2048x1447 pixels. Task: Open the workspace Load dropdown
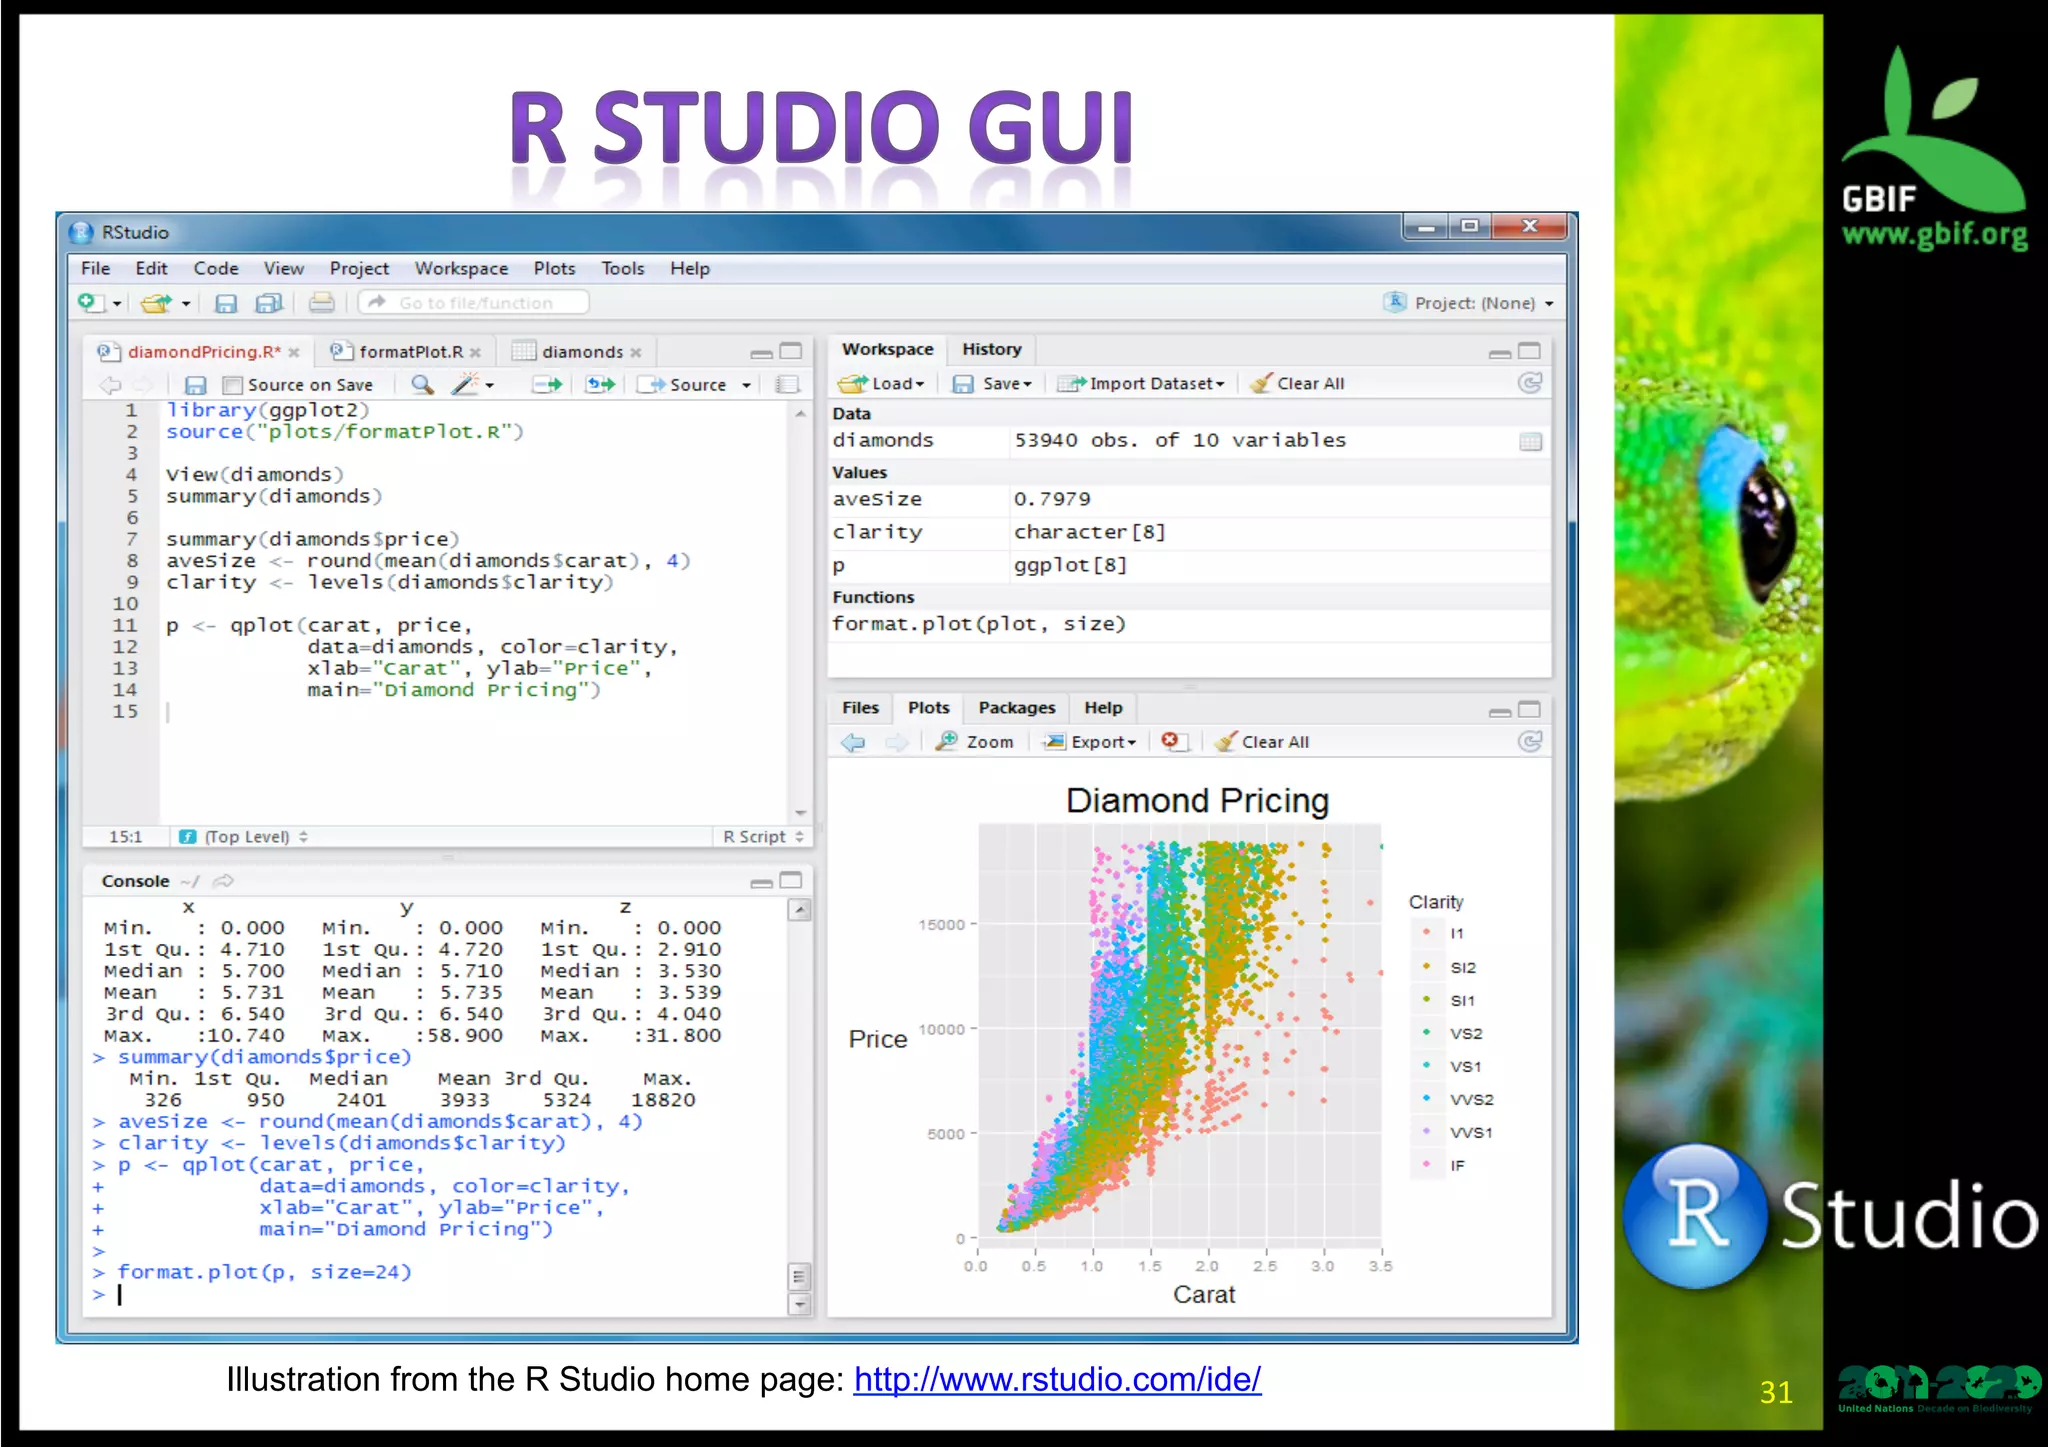pyautogui.click(x=882, y=383)
